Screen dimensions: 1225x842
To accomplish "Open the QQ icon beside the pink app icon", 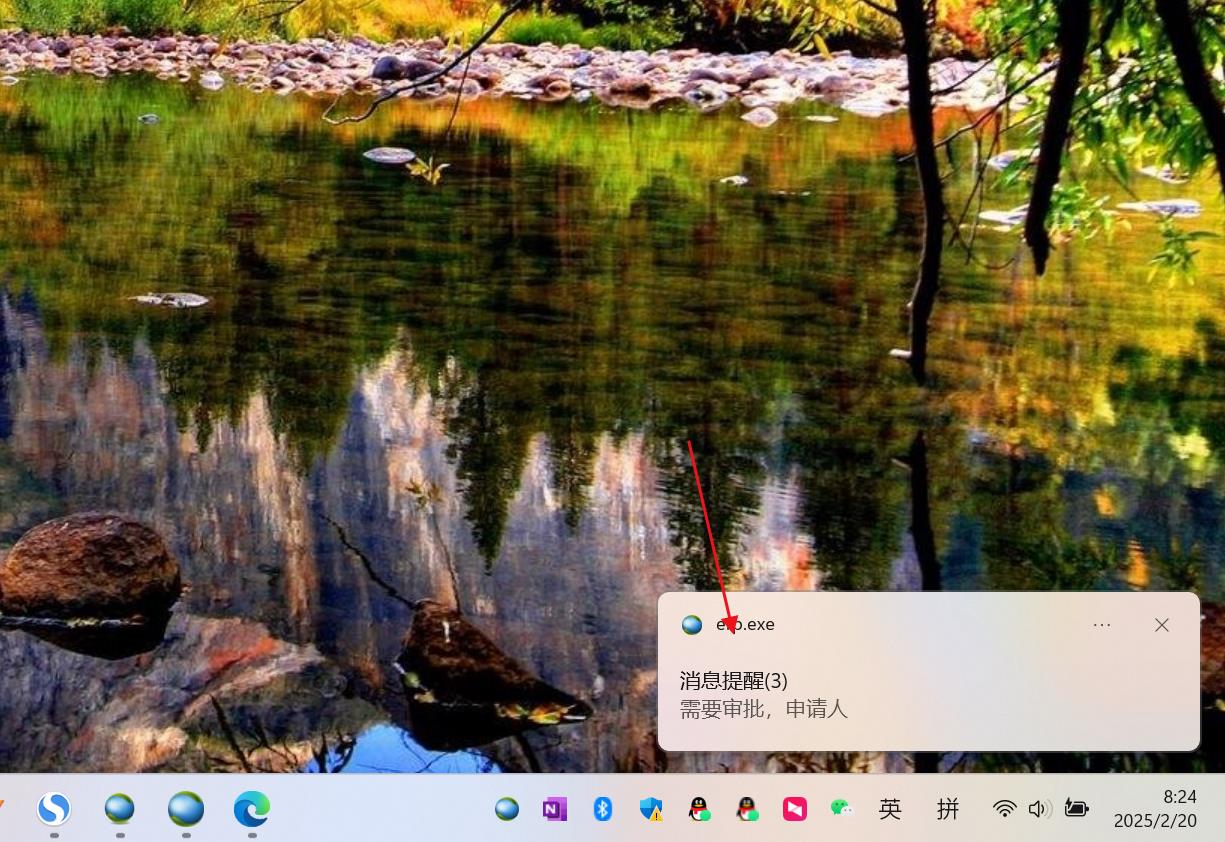I will click(747, 809).
